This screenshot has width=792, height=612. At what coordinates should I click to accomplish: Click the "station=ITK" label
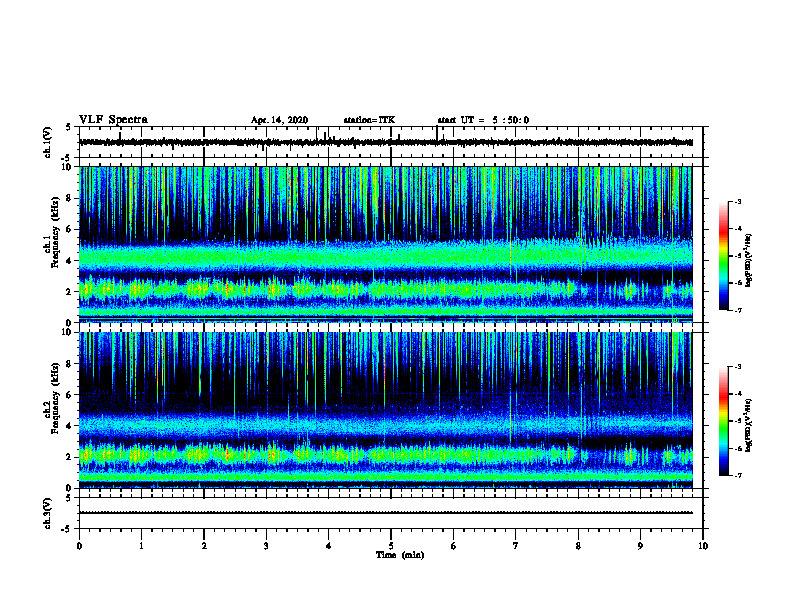point(369,120)
